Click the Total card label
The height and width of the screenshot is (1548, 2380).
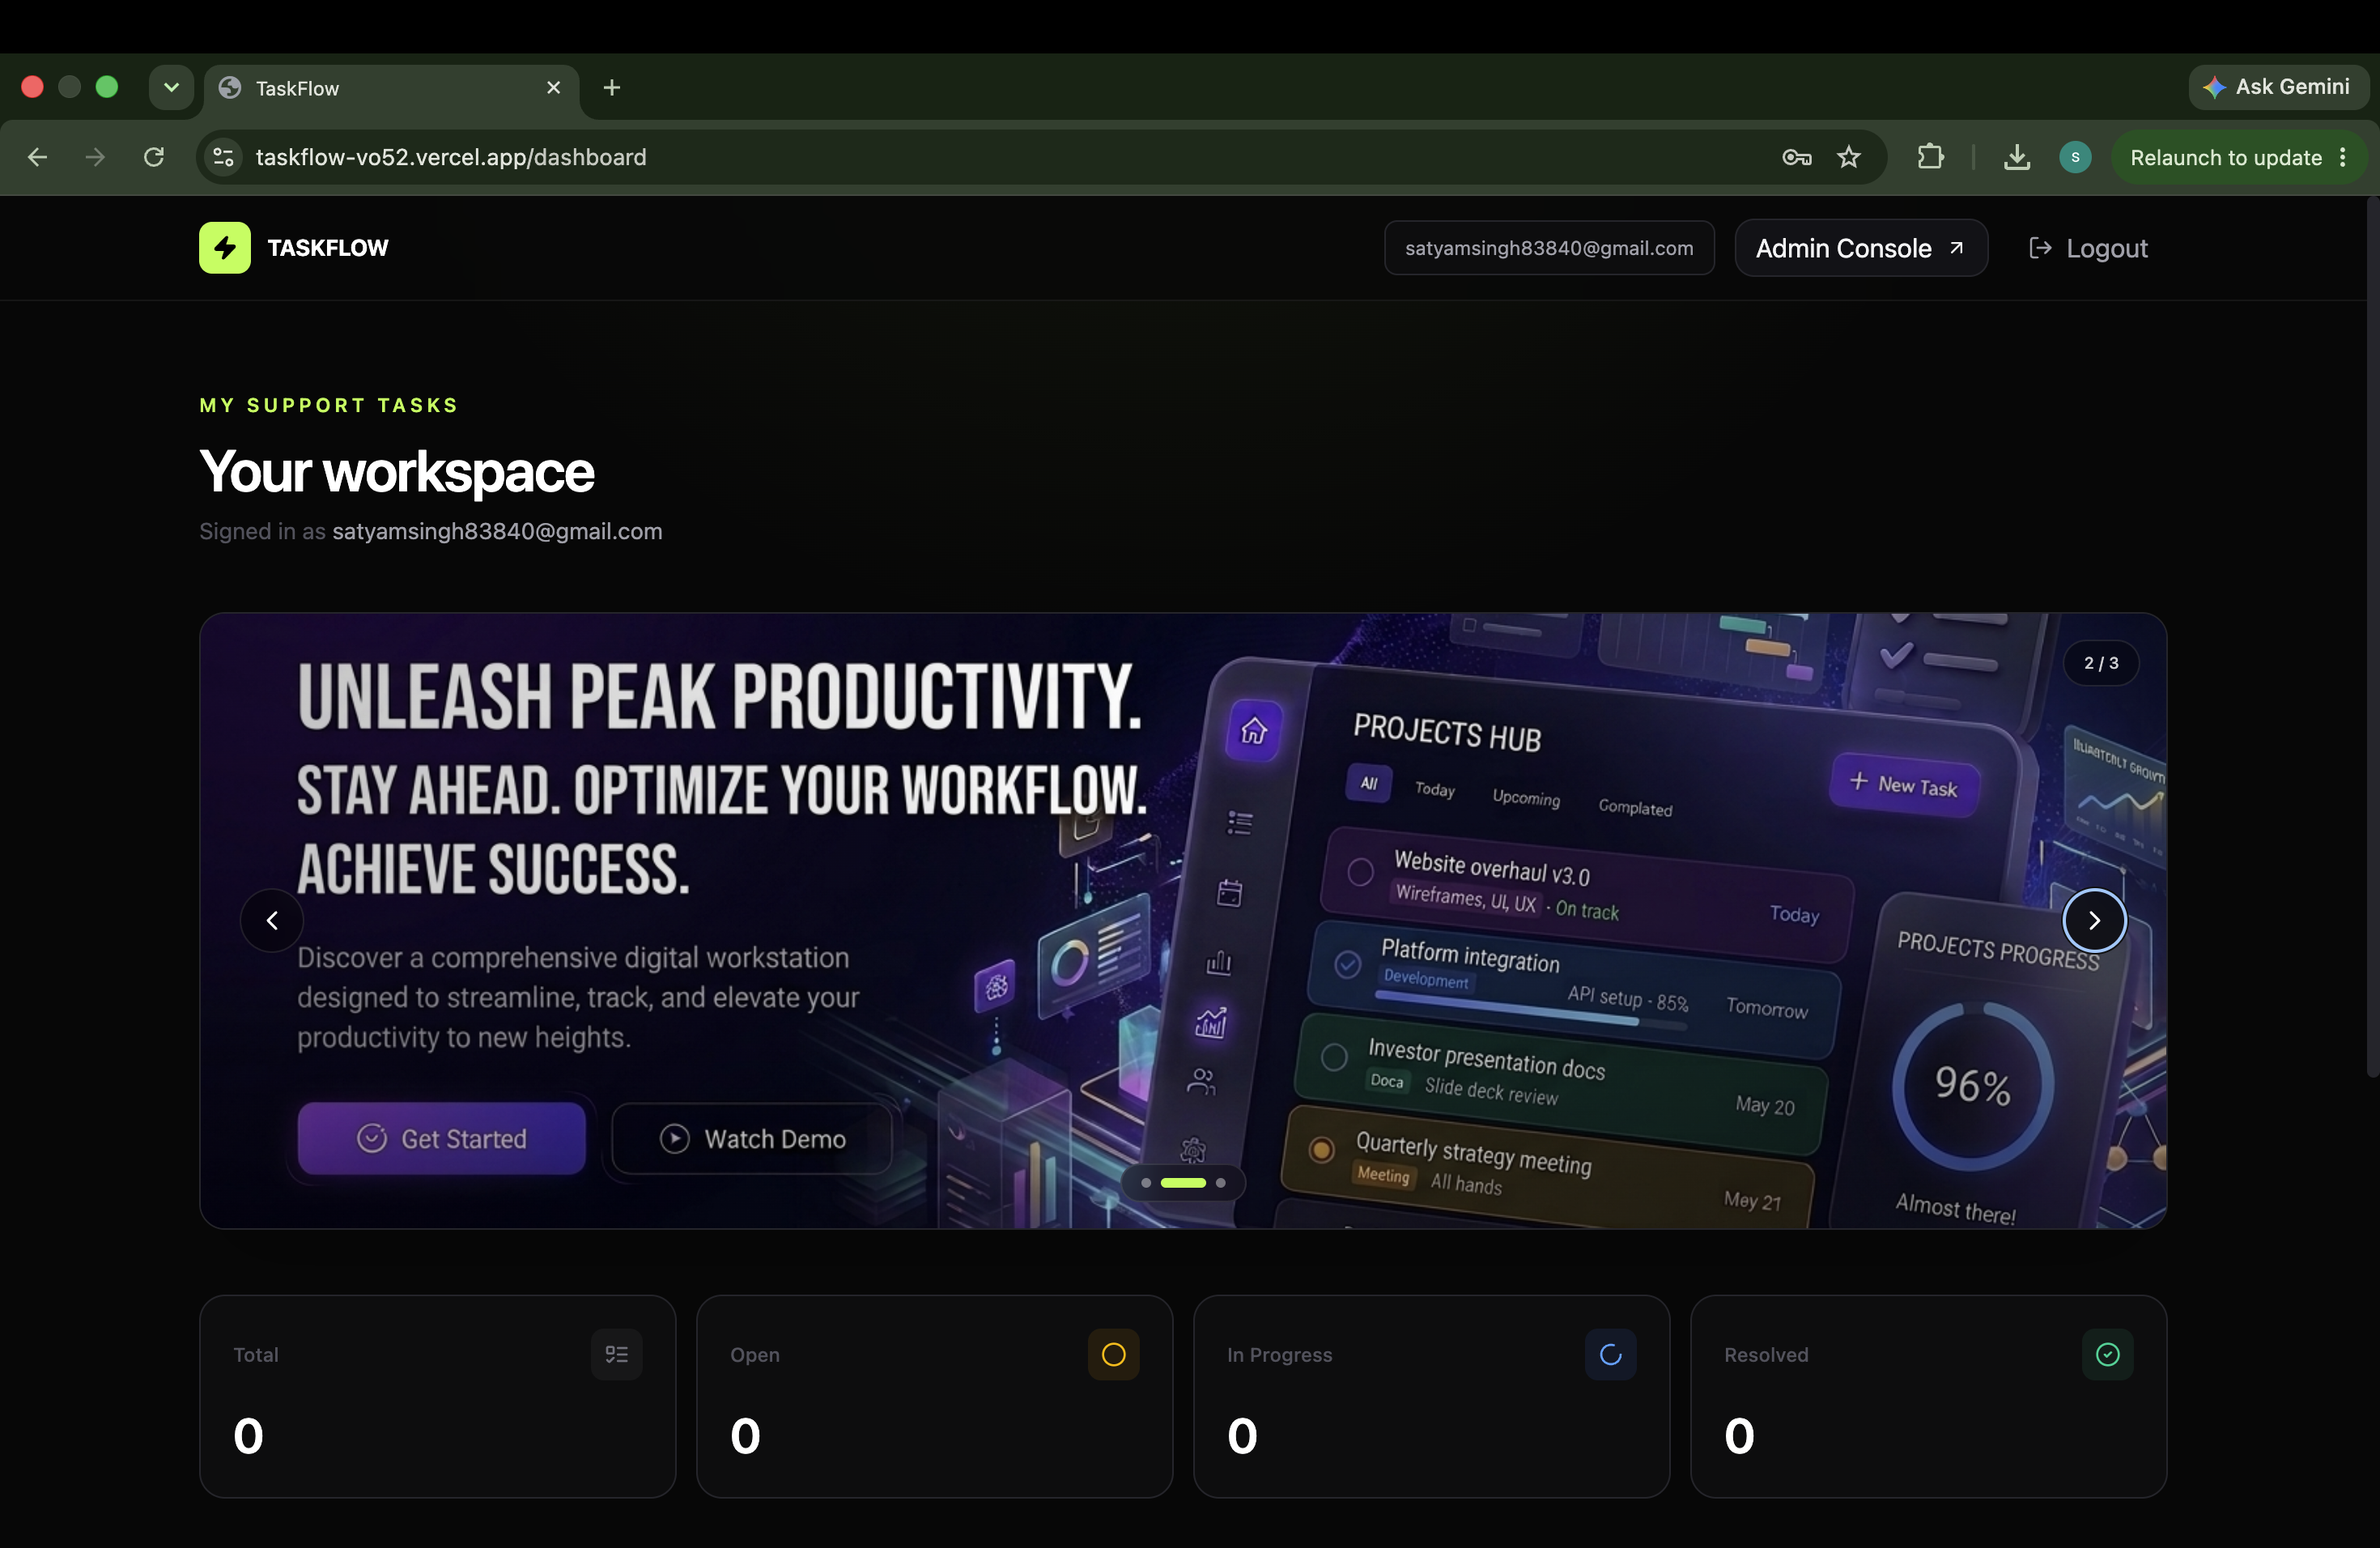point(256,1354)
